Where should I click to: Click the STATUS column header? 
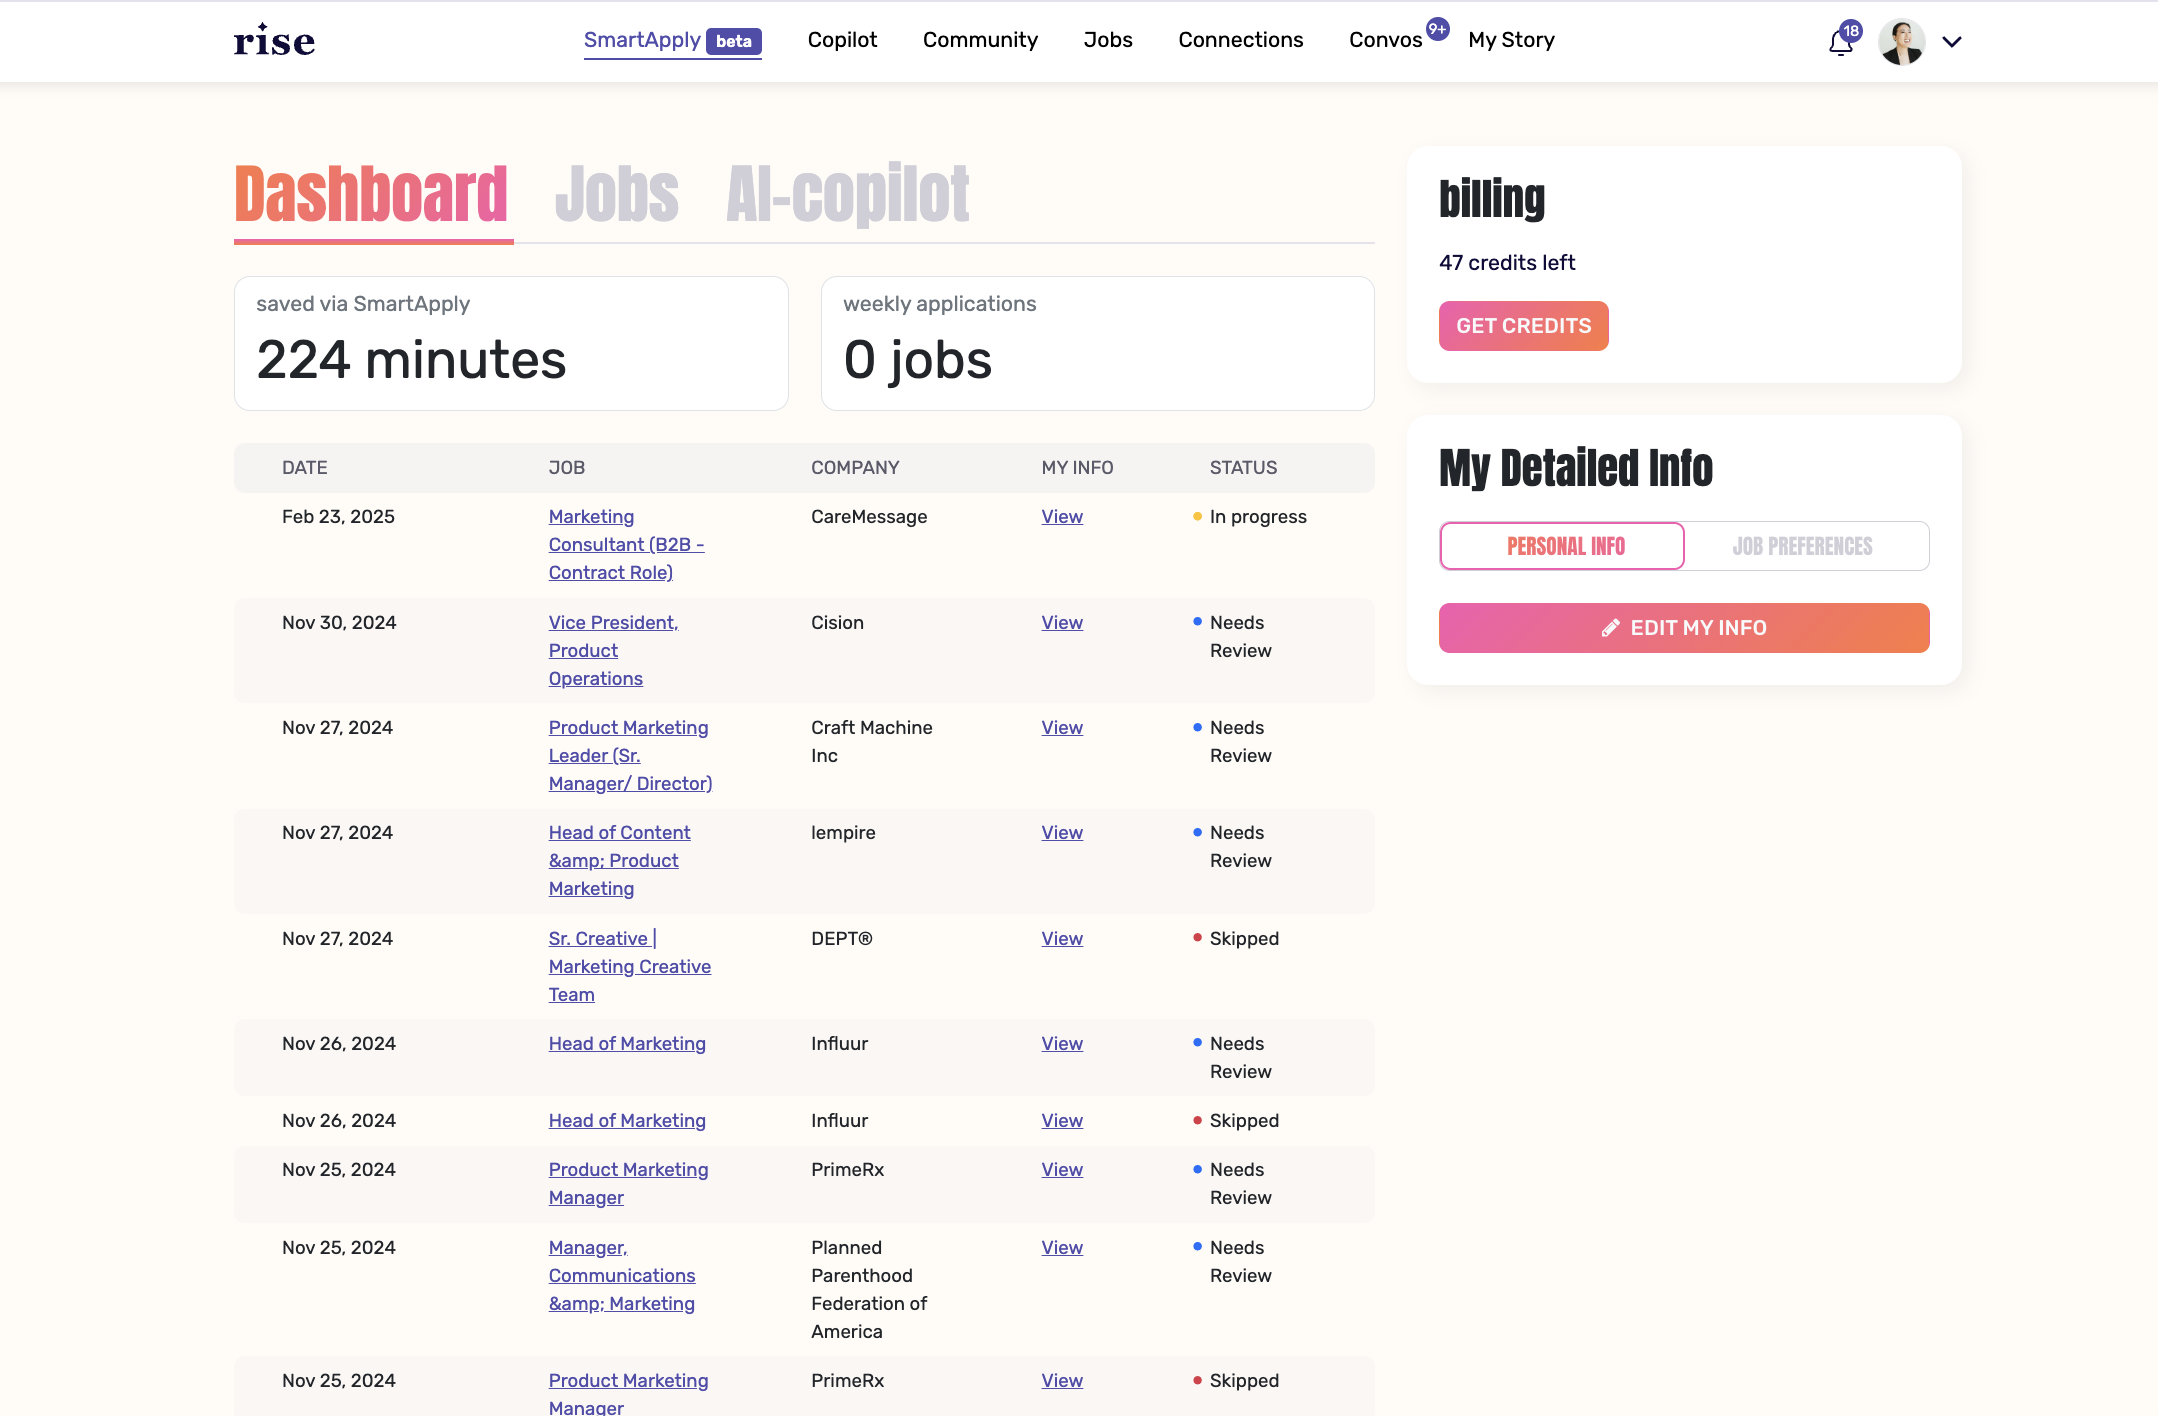[x=1243, y=468]
